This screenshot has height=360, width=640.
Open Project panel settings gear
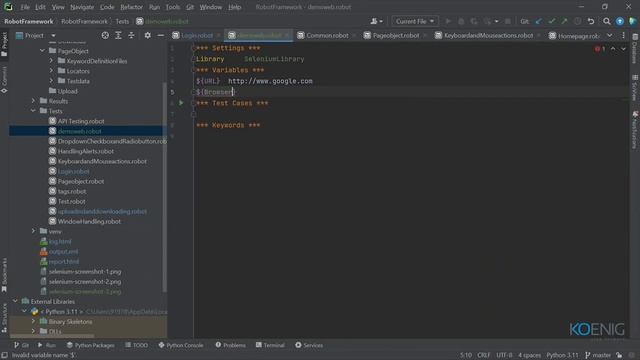[147, 36]
